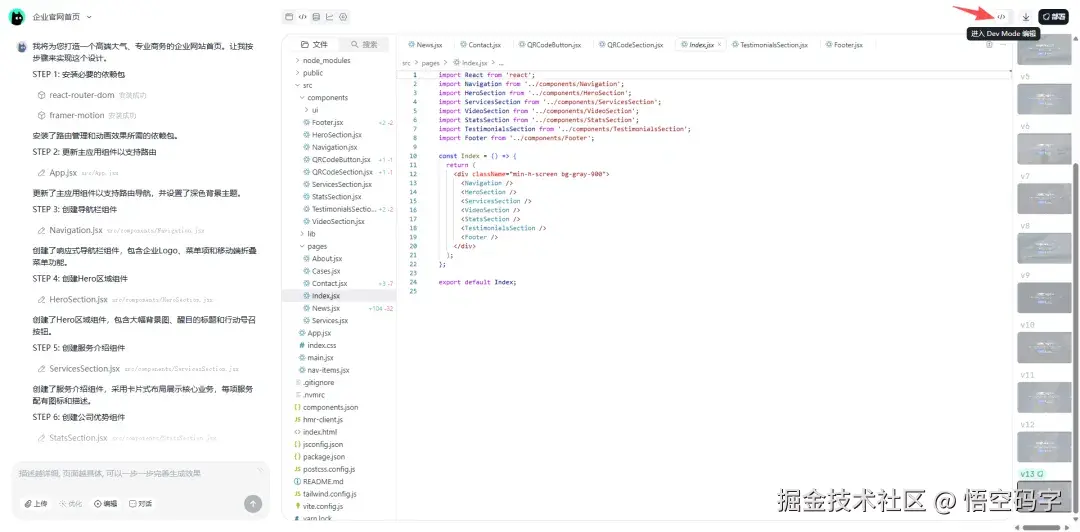
Task: Select the v12 version thumbnail
Action: (1044, 447)
